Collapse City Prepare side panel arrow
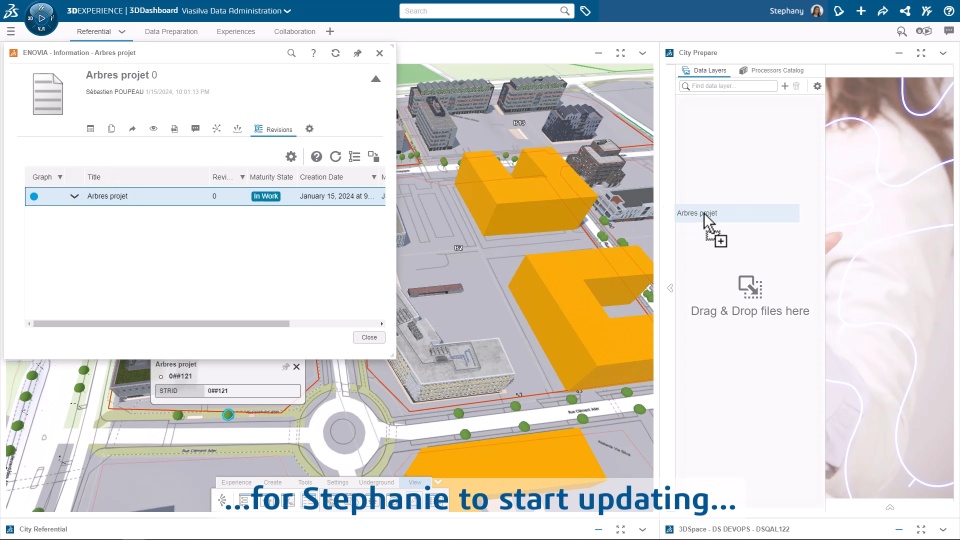The height and width of the screenshot is (540, 960). (670, 288)
